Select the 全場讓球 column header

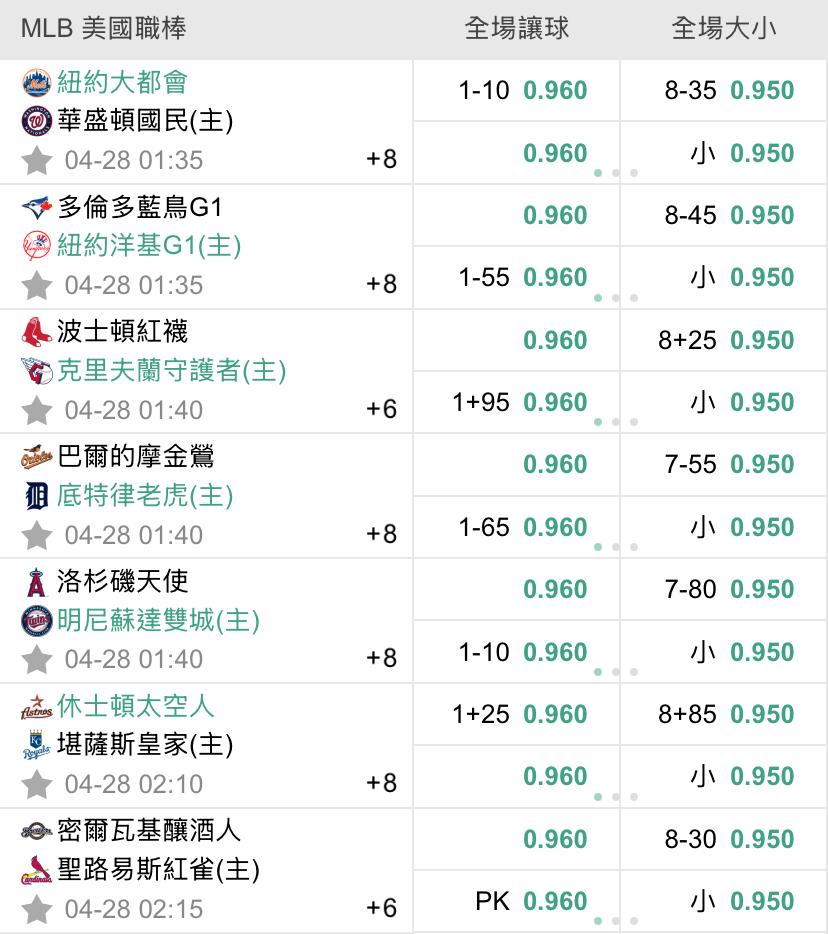coord(516,28)
